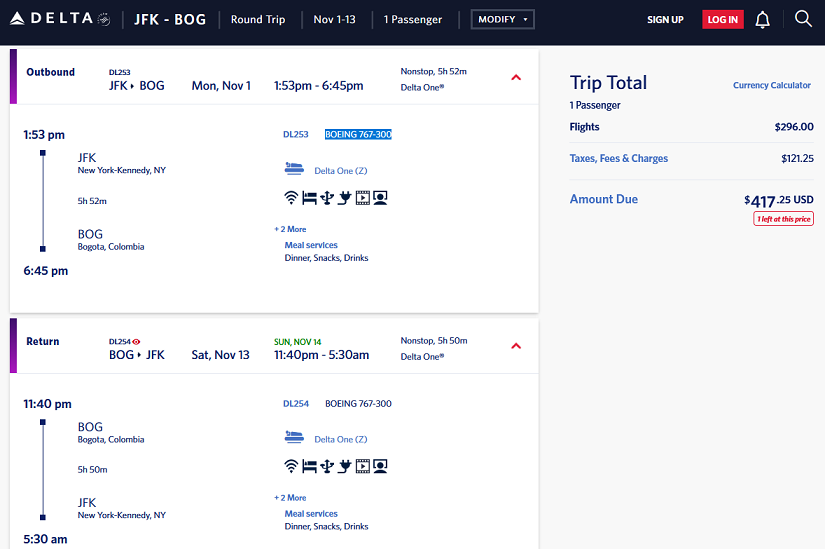Click return Delta One (Z) link

click(x=340, y=439)
